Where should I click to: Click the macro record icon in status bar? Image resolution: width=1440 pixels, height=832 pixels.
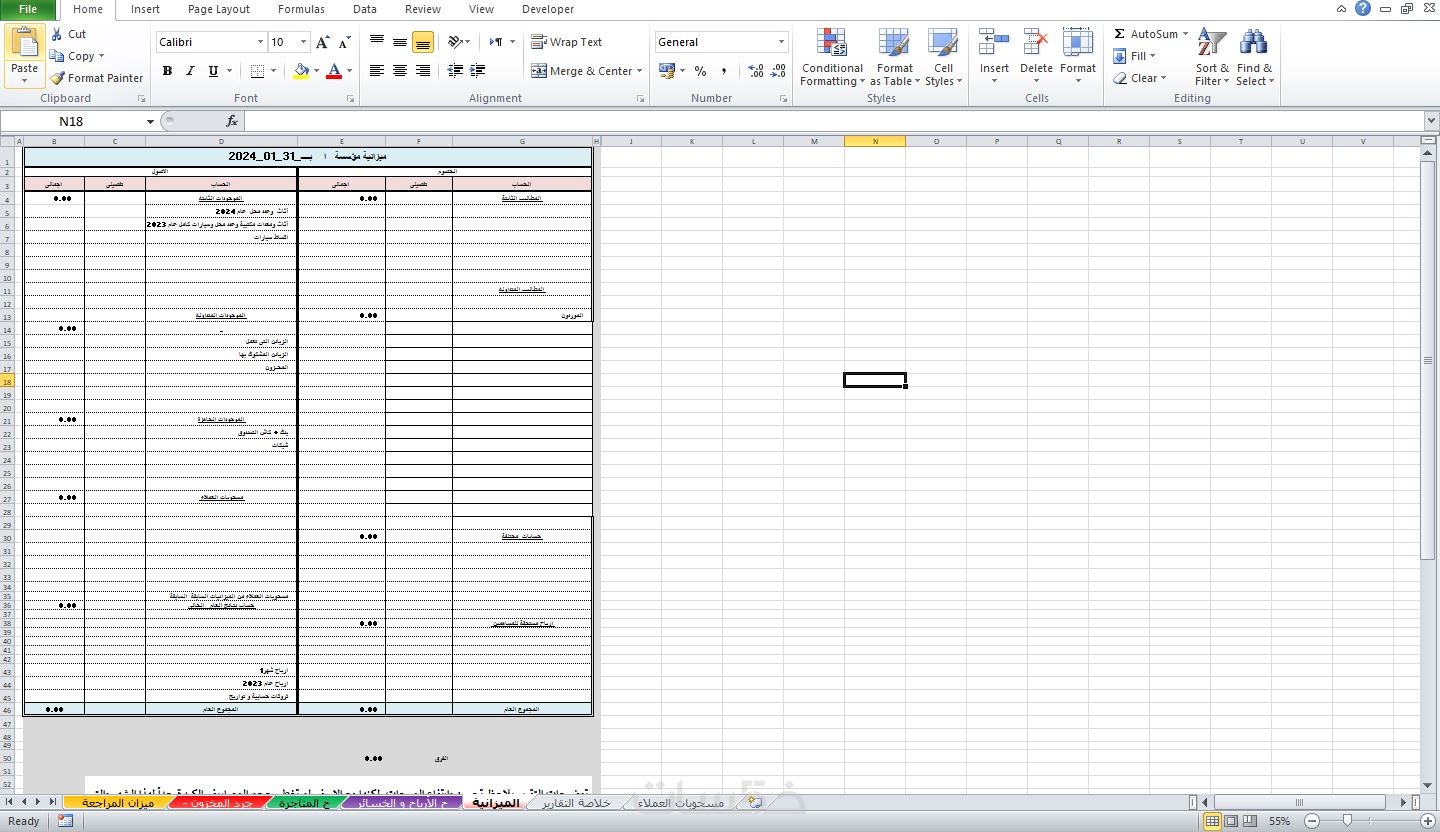65,821
